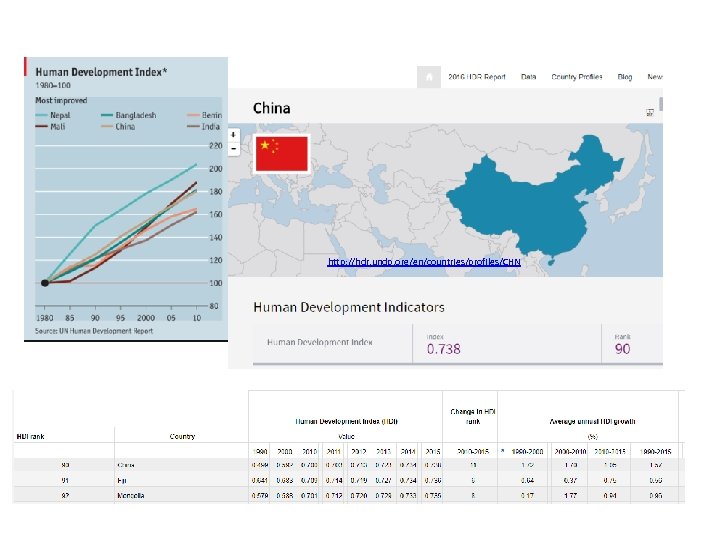Screen dimensions: 720x540
Task: Click the Nepal legend color line
Action: pyautogui.click(x=41, y=115)
